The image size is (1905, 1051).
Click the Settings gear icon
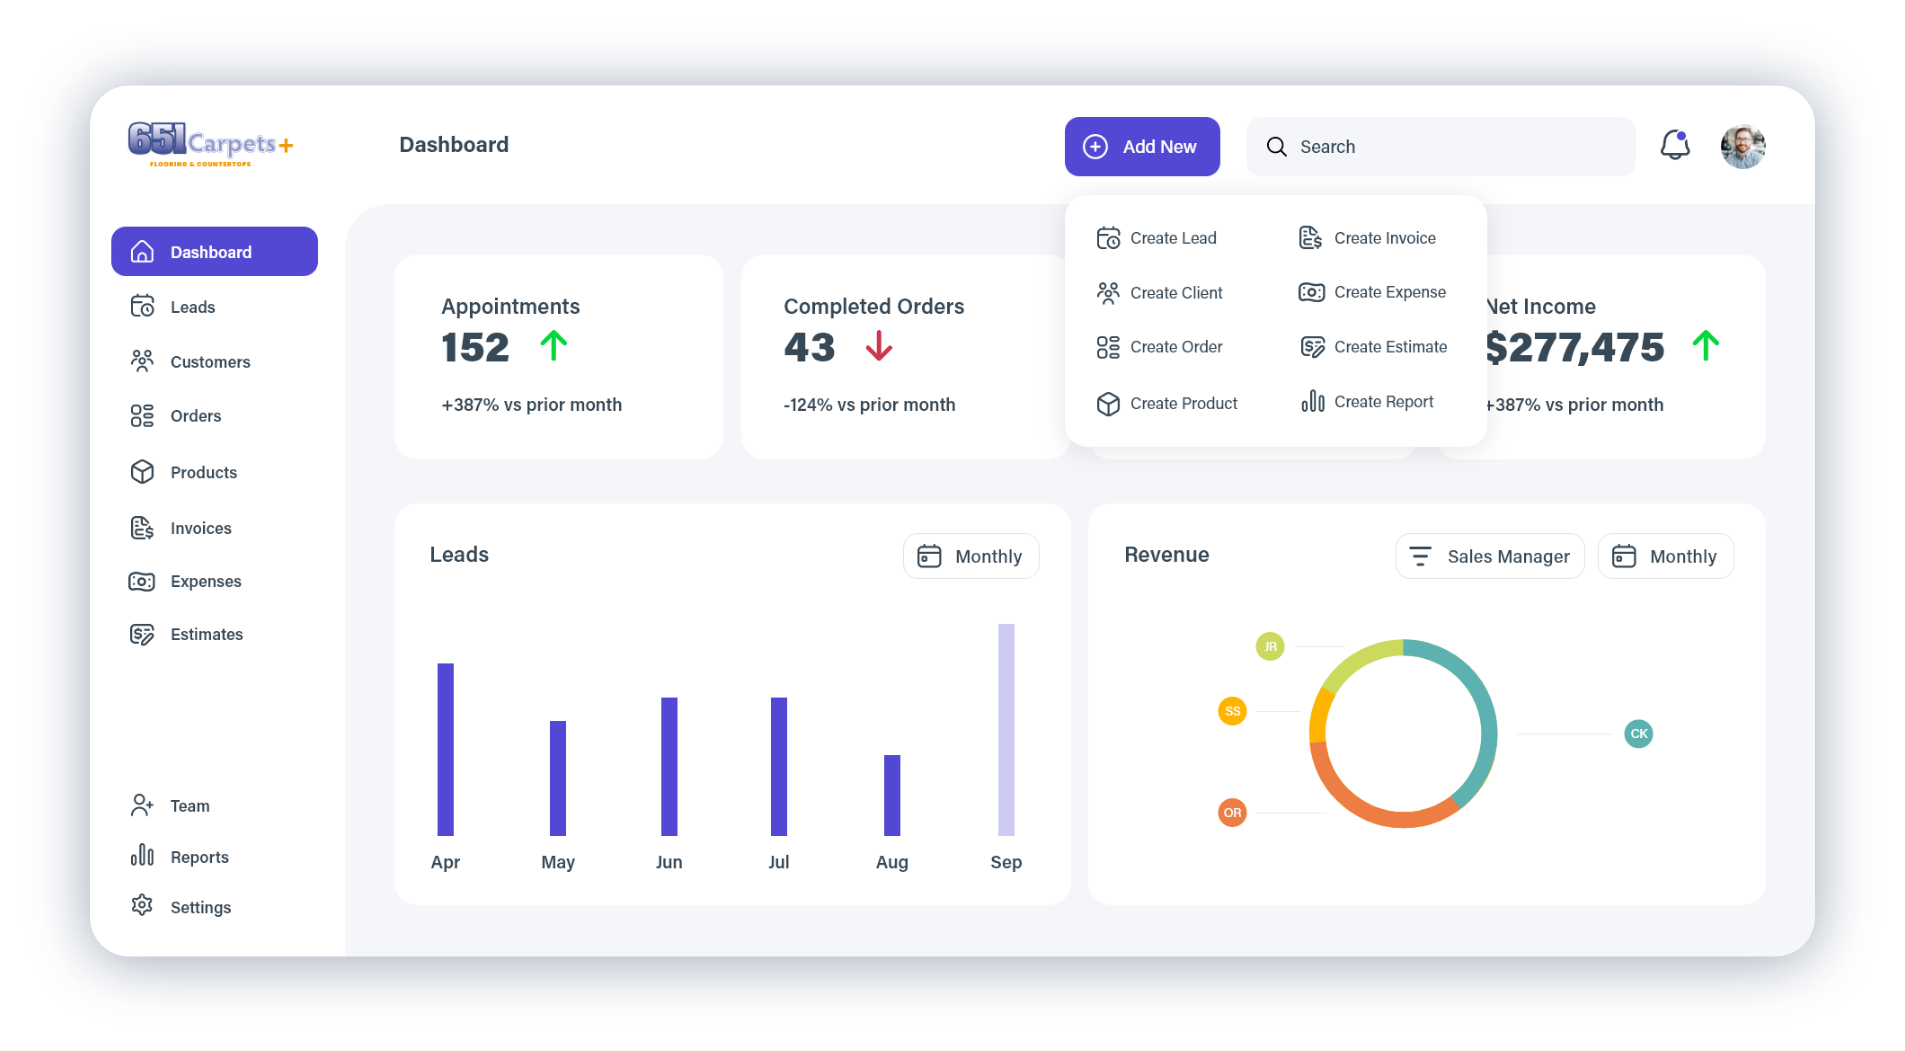pos(142,905)
